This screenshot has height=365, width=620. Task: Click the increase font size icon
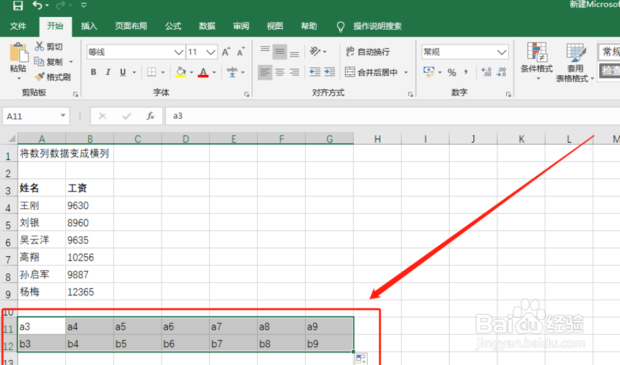tap(226, 52)
